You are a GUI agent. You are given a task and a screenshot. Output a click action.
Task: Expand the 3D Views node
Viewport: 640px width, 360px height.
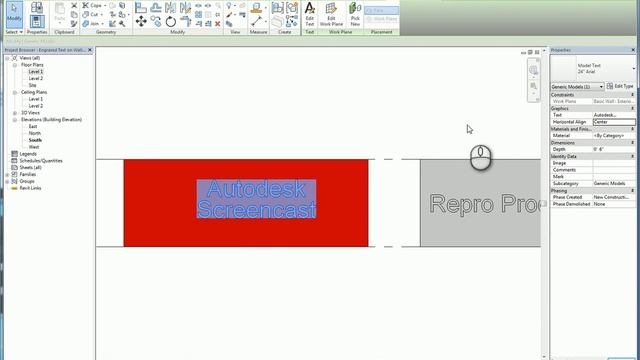point(15,113)
